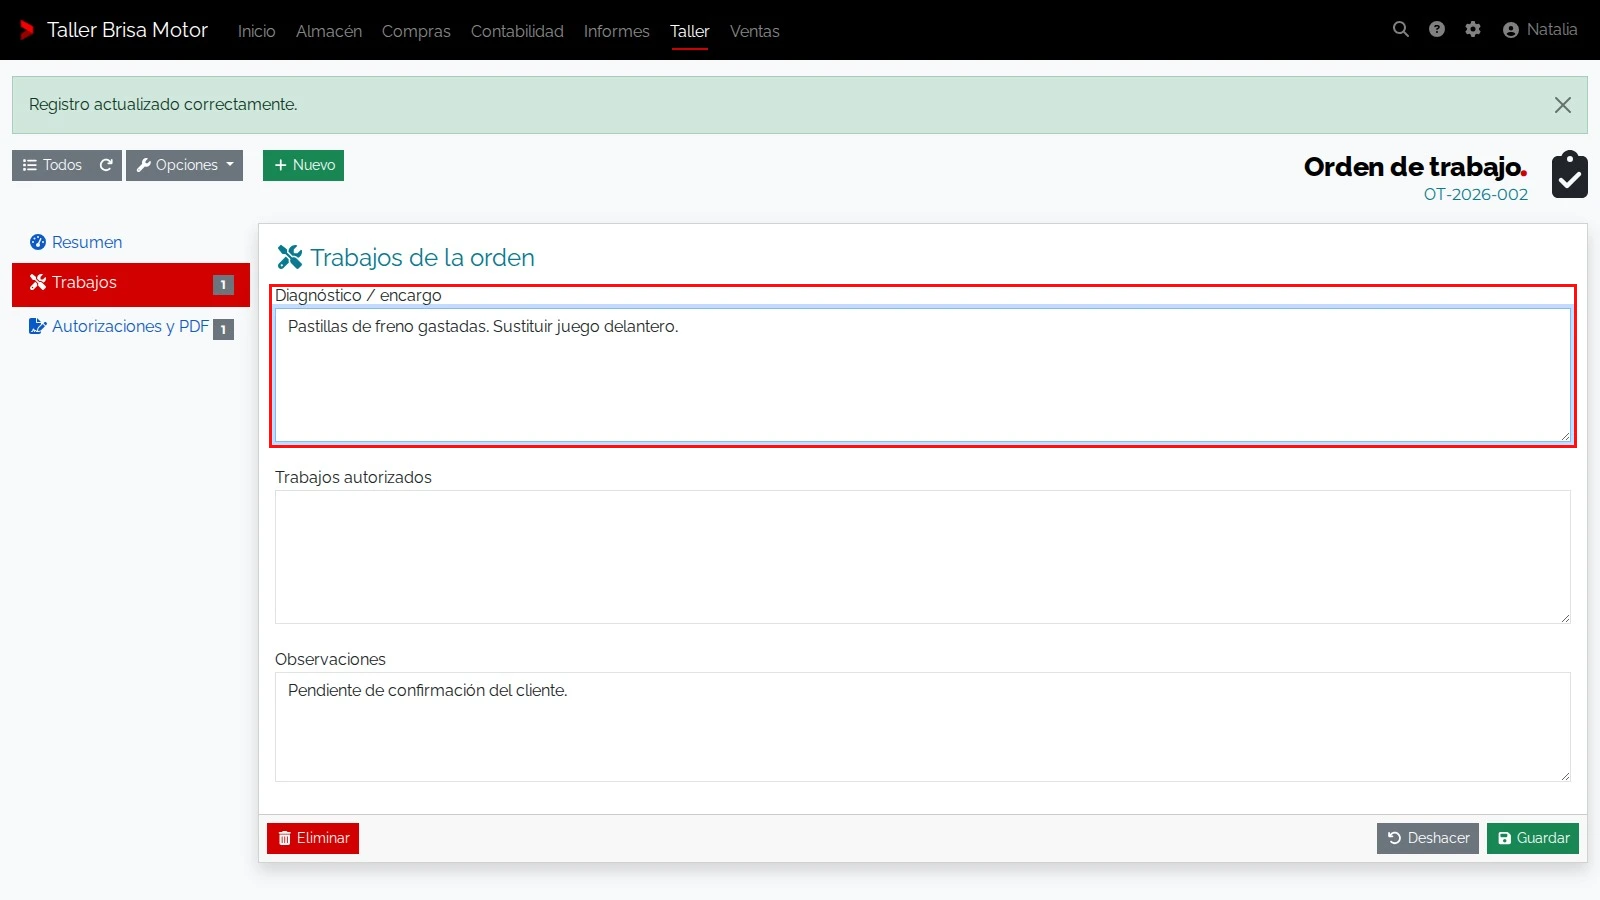Undo changes with Deshacer button
1600x900 pixels.
(x=1428, y=838)
